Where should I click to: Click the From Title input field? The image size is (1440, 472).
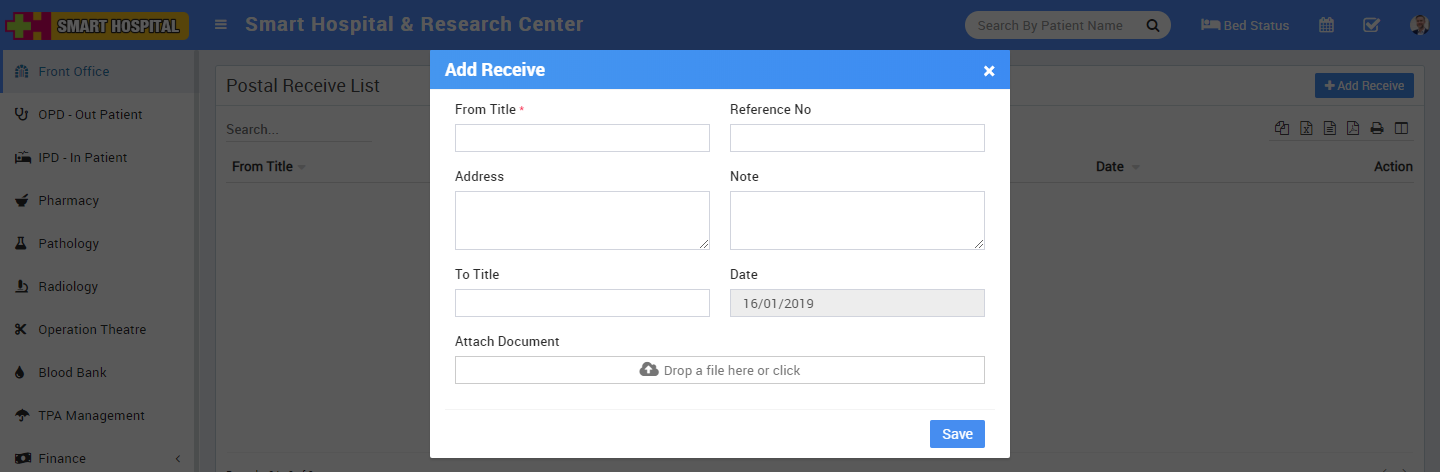click(x=582, y=138)
